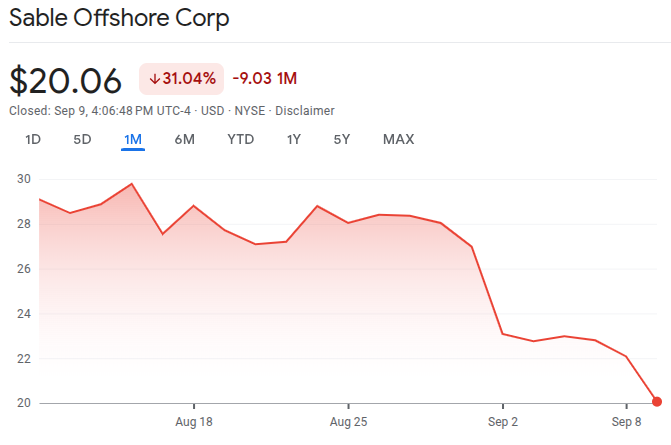Click the red endpoint dot on chart
Screen dimensions: 671x445
pyautogui.click(x=657, y=402)
